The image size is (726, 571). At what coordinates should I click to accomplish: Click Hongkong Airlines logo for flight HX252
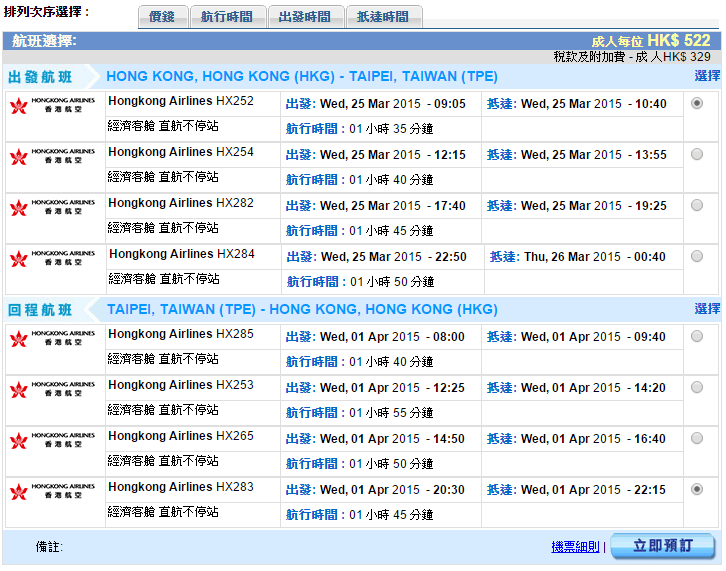[x=53, y=105]
